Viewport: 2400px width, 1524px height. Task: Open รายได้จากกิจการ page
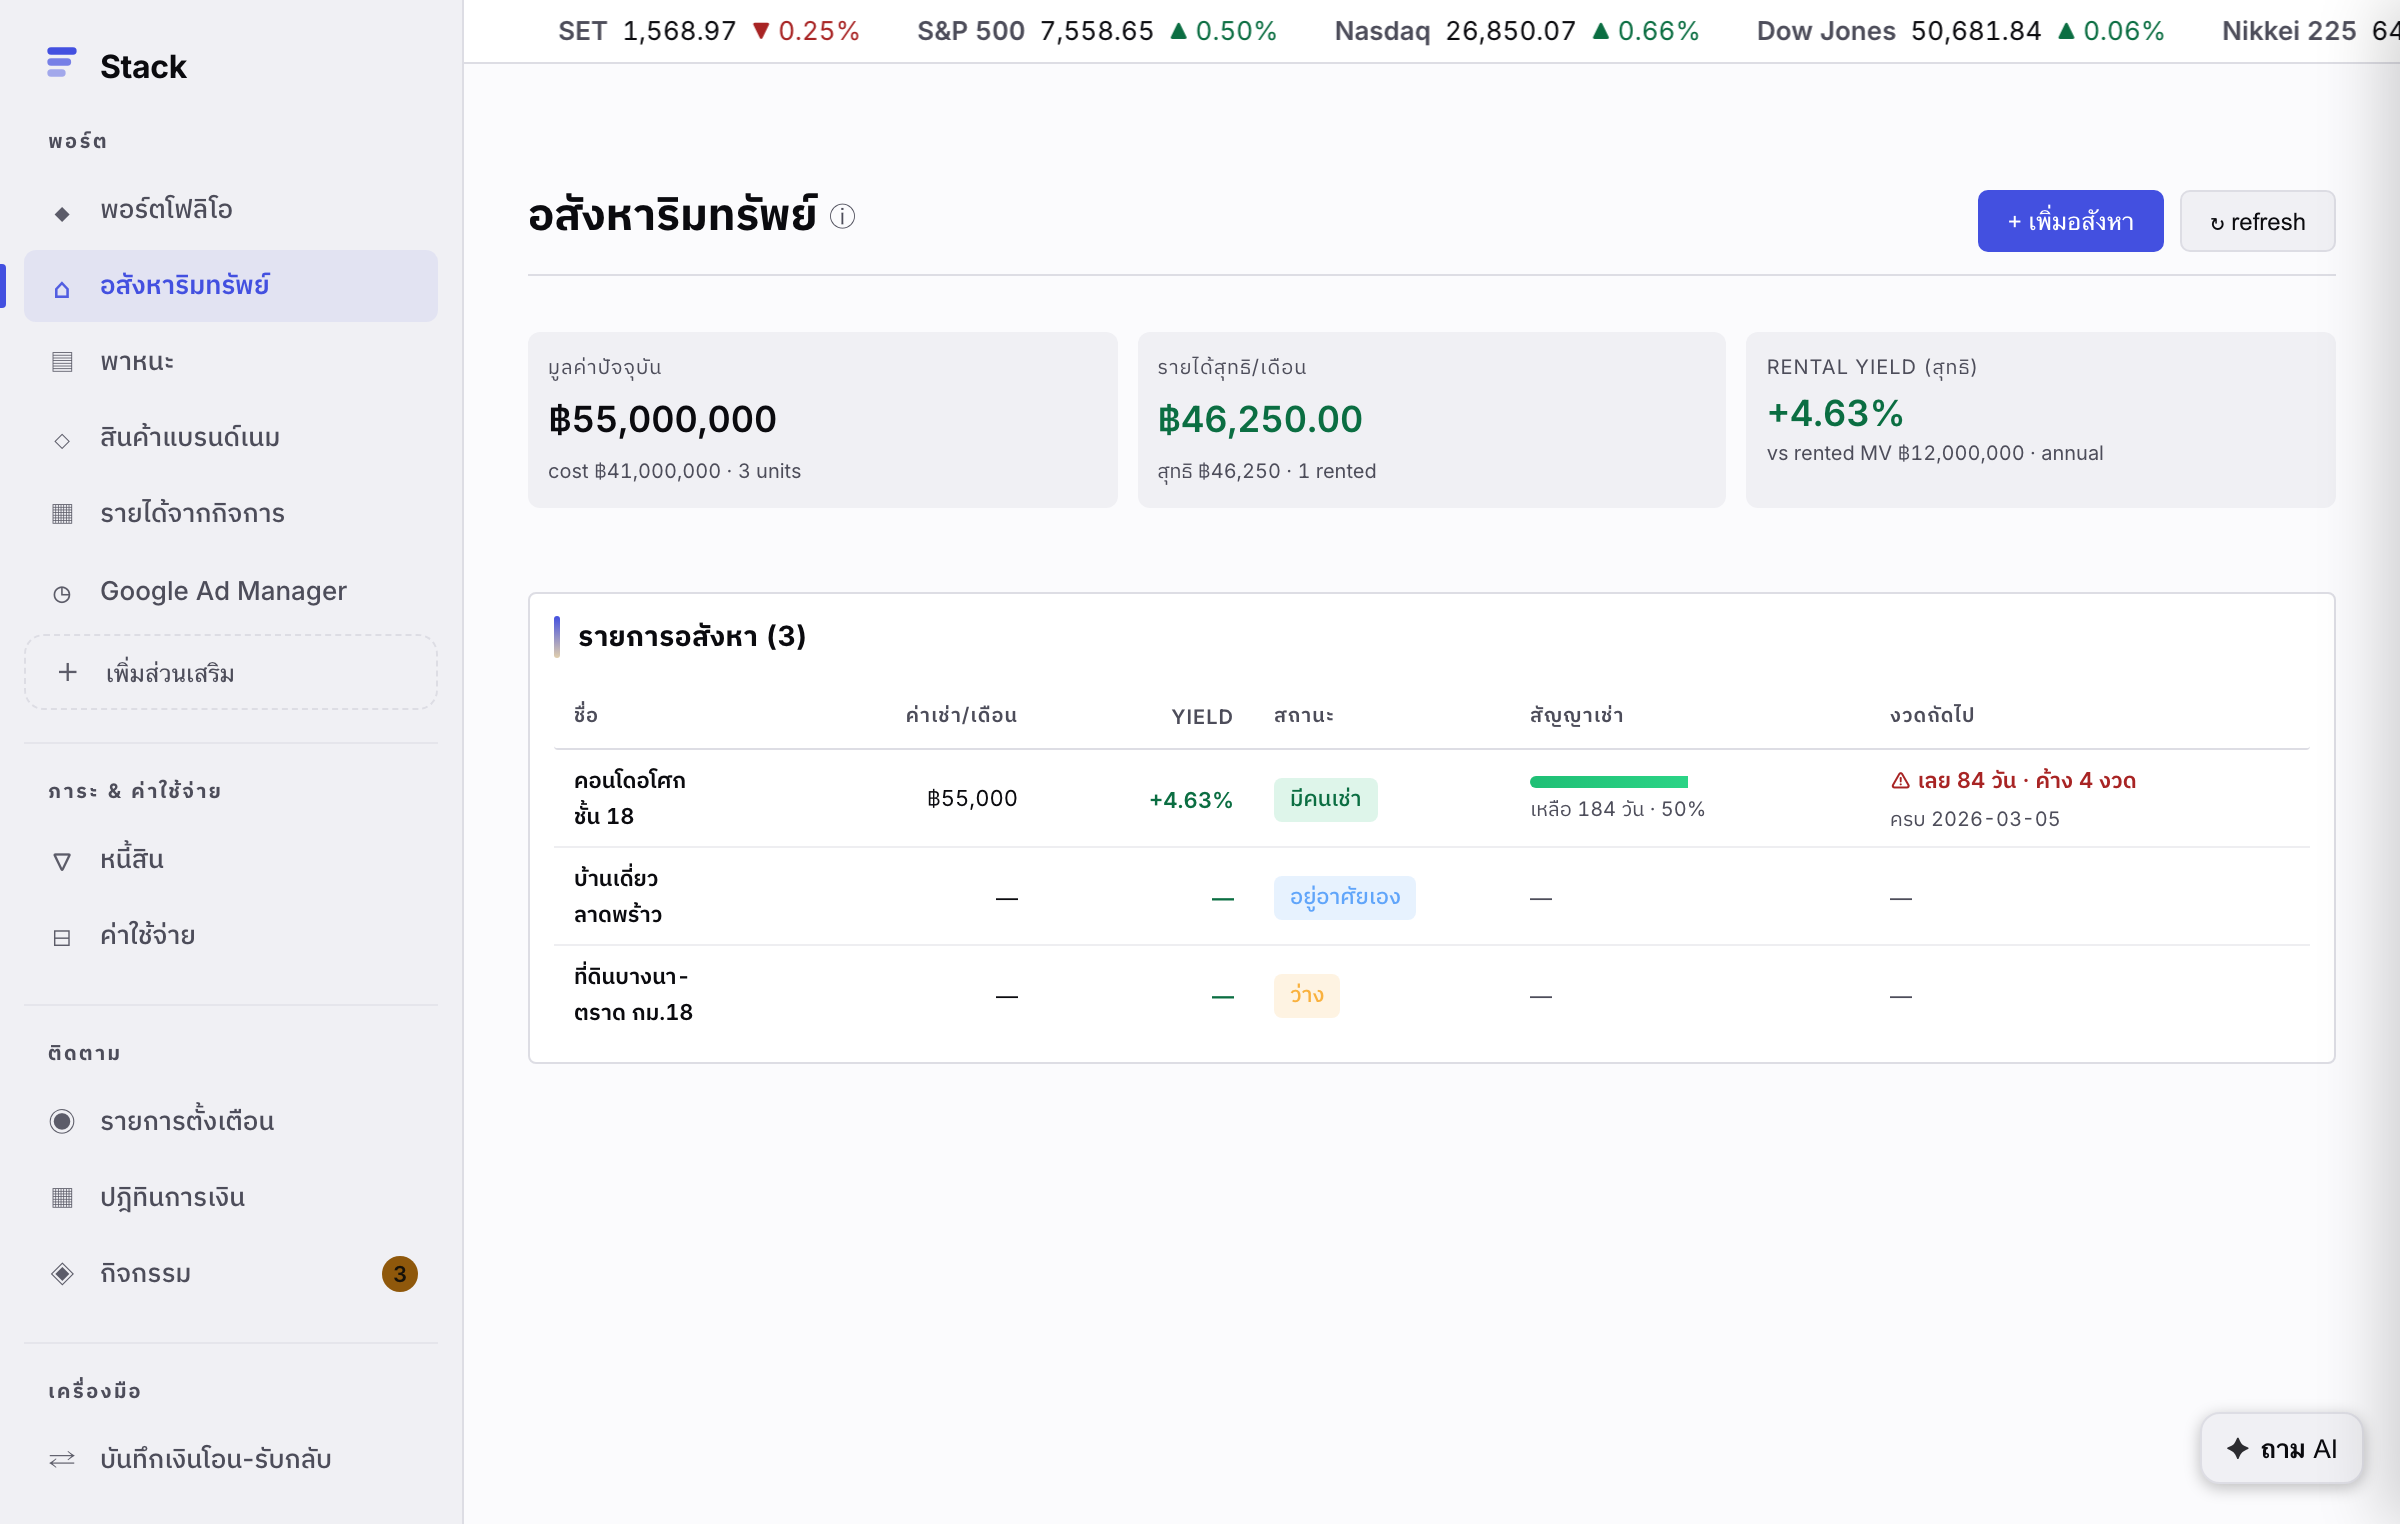[x=231, y=514]
